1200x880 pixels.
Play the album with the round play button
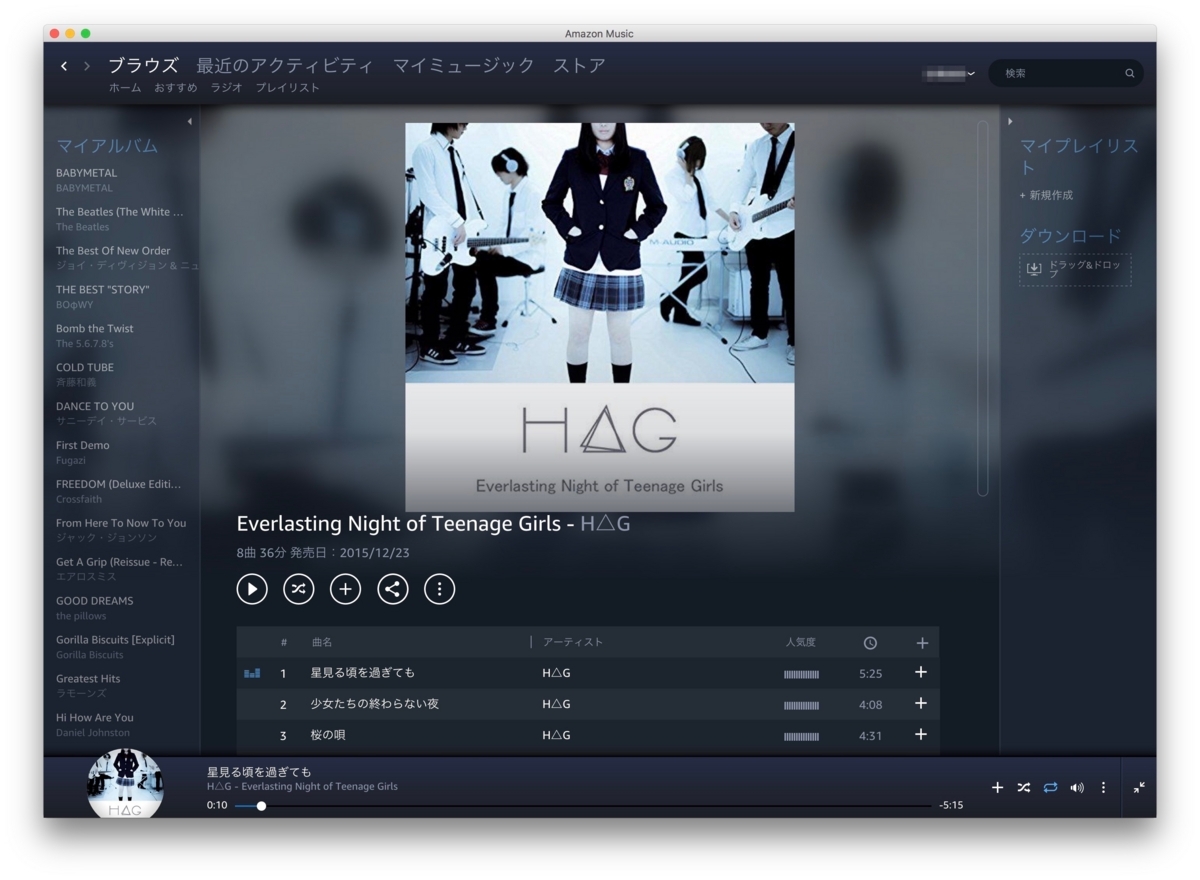(252, 589)
